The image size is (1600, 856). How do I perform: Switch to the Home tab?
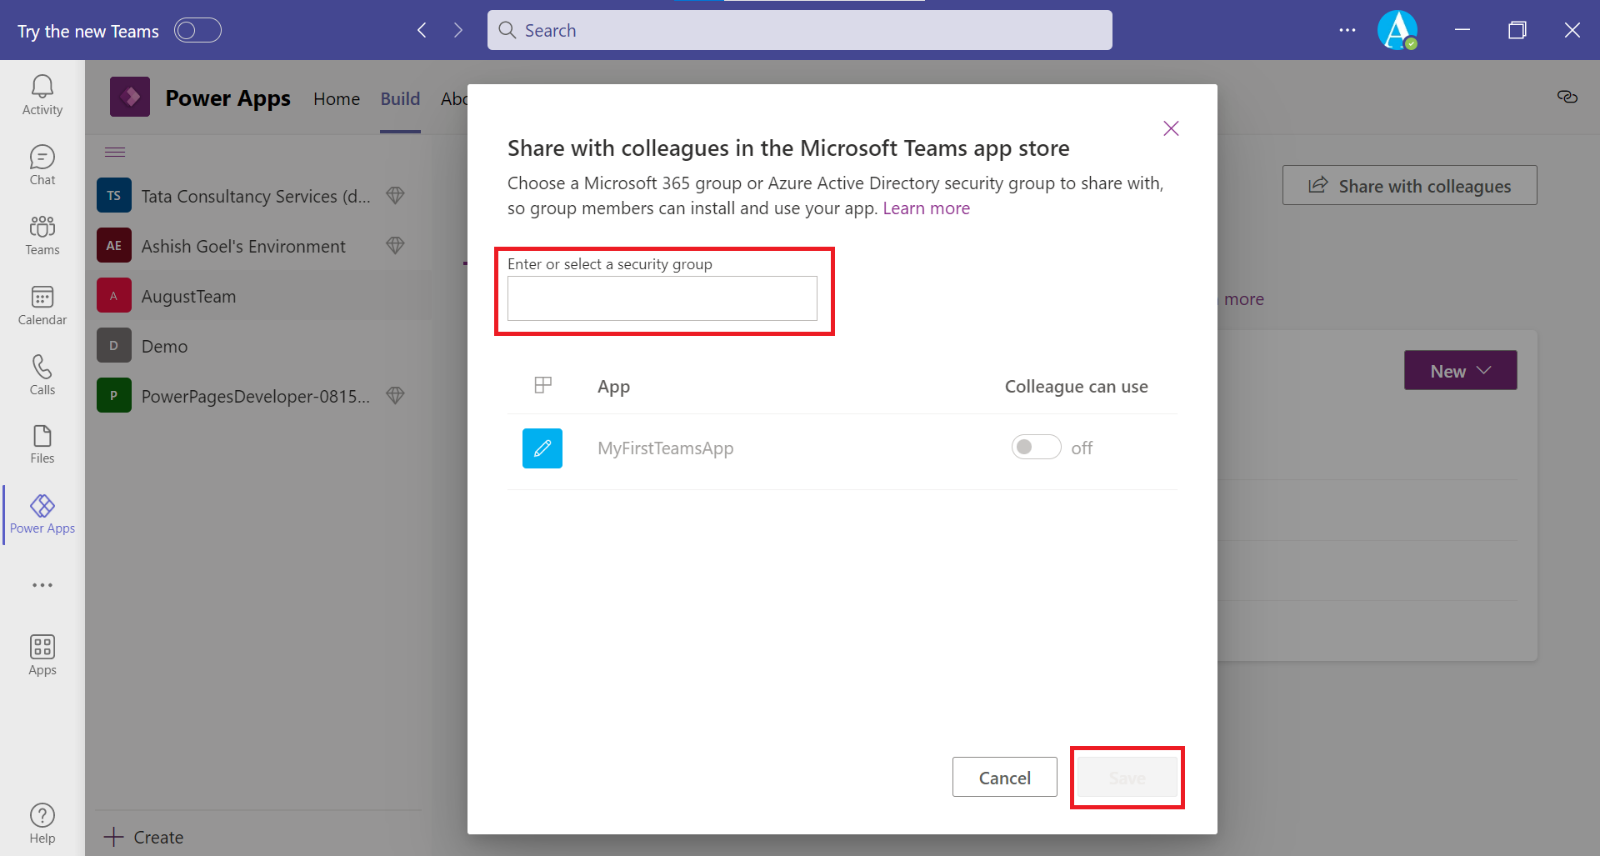336,99
